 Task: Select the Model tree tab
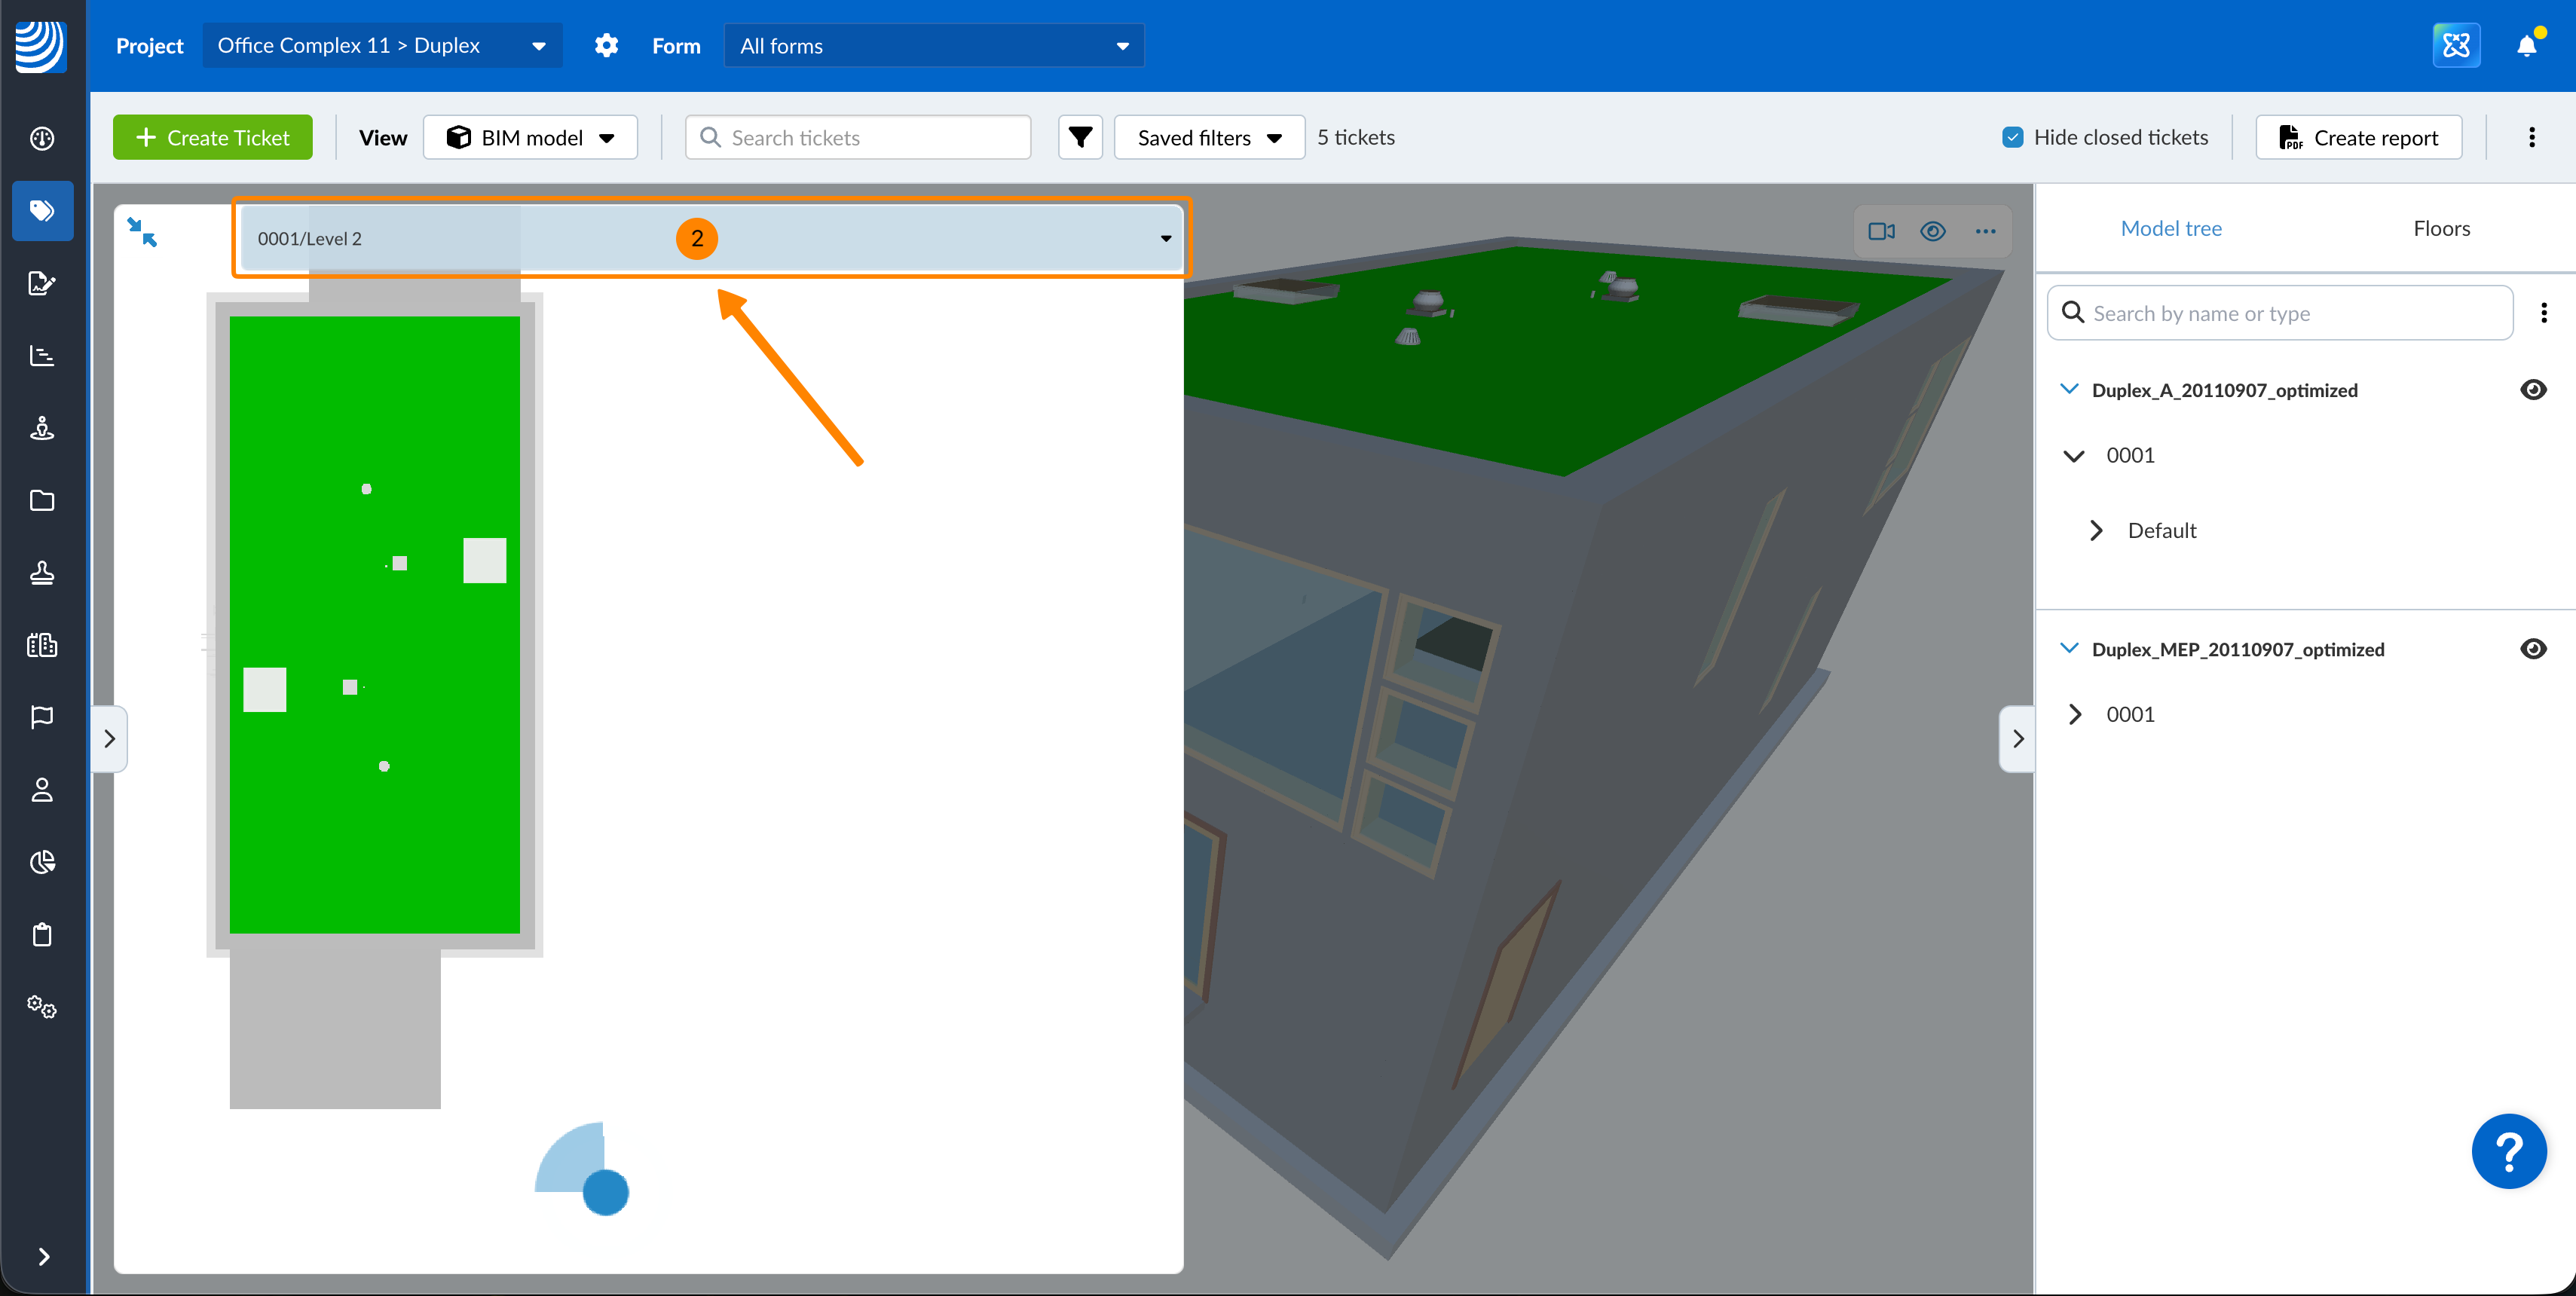click(2171, 228)
